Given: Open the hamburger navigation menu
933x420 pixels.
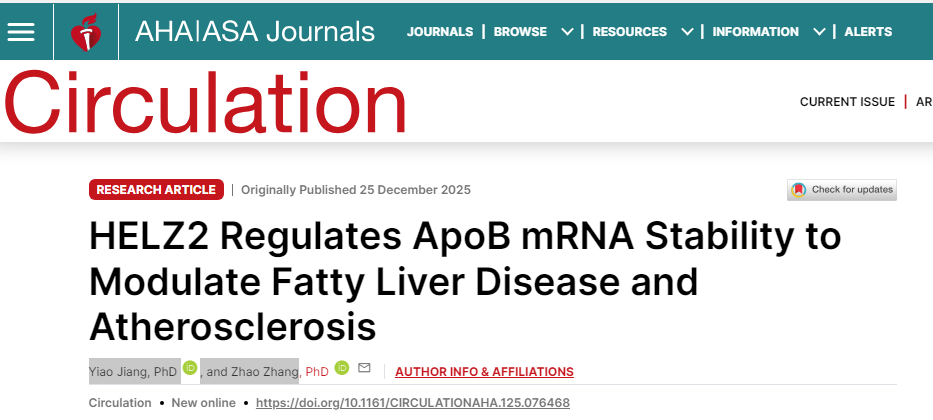Looking at the screenshot, I should (x=21, y=31).
